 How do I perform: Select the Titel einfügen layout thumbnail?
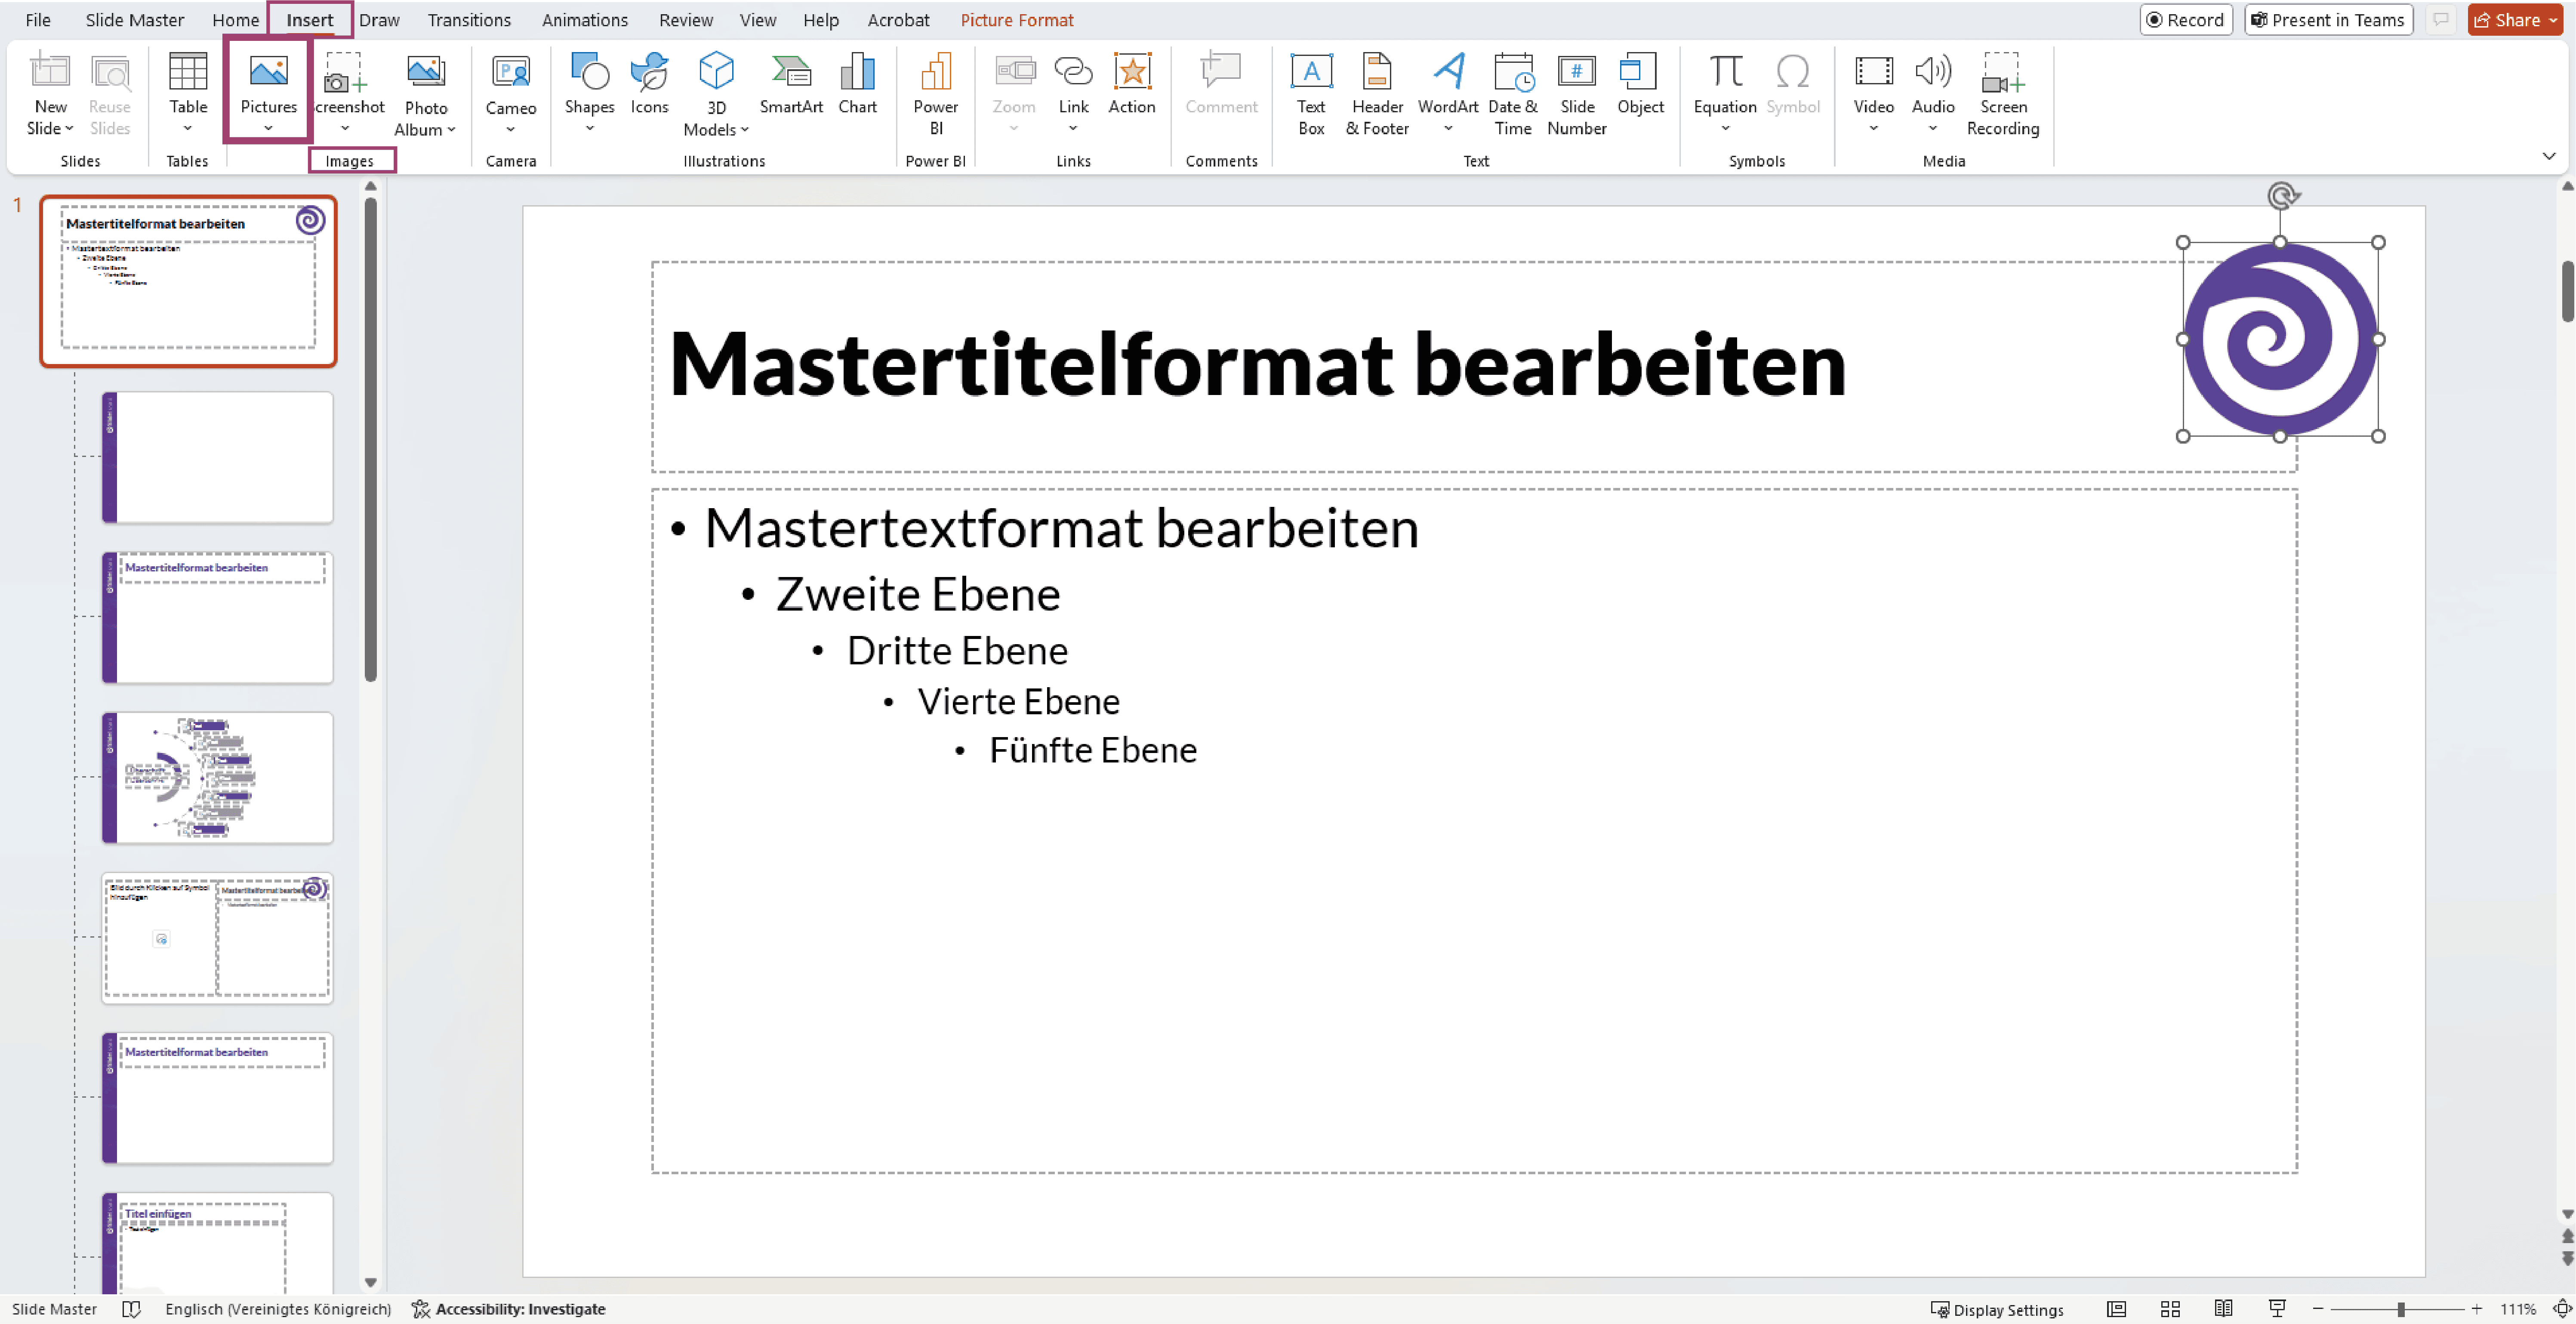point(217,1244)
